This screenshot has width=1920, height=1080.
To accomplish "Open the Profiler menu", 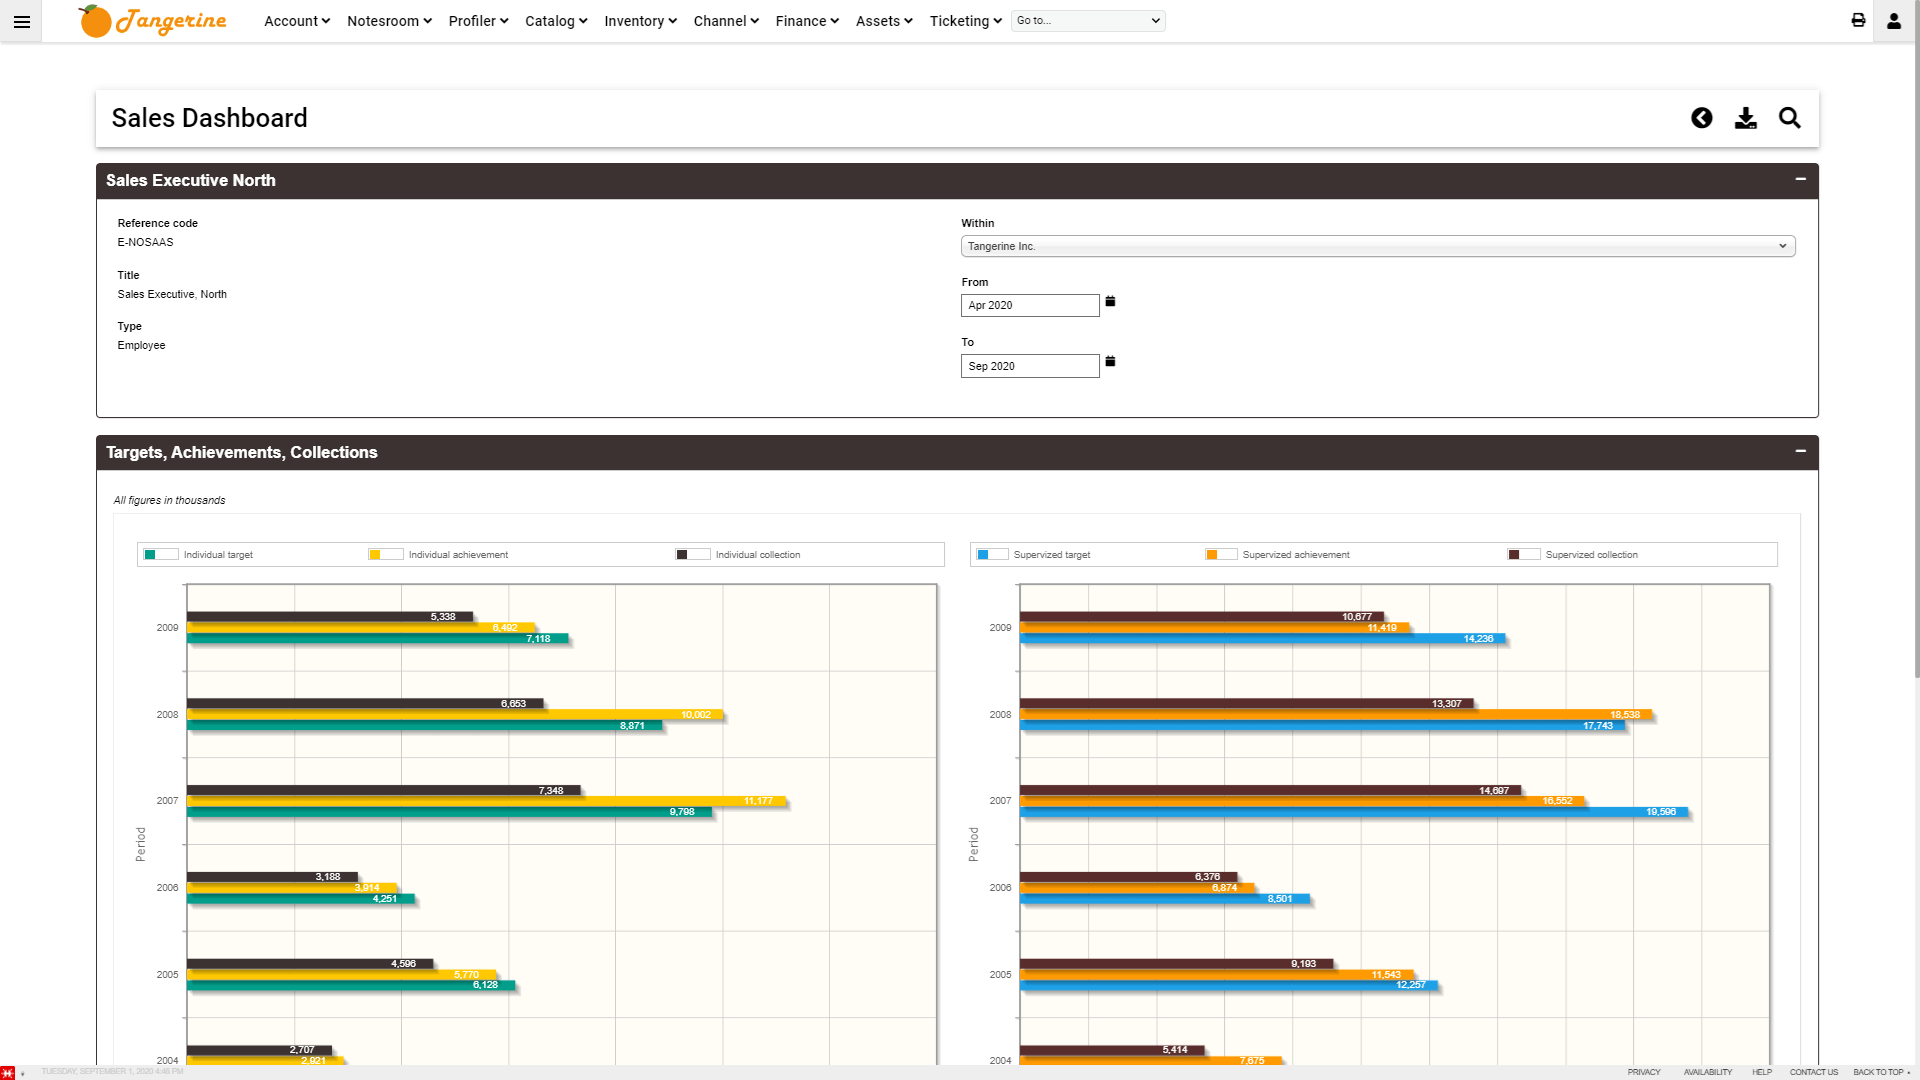I will [478, 21].
